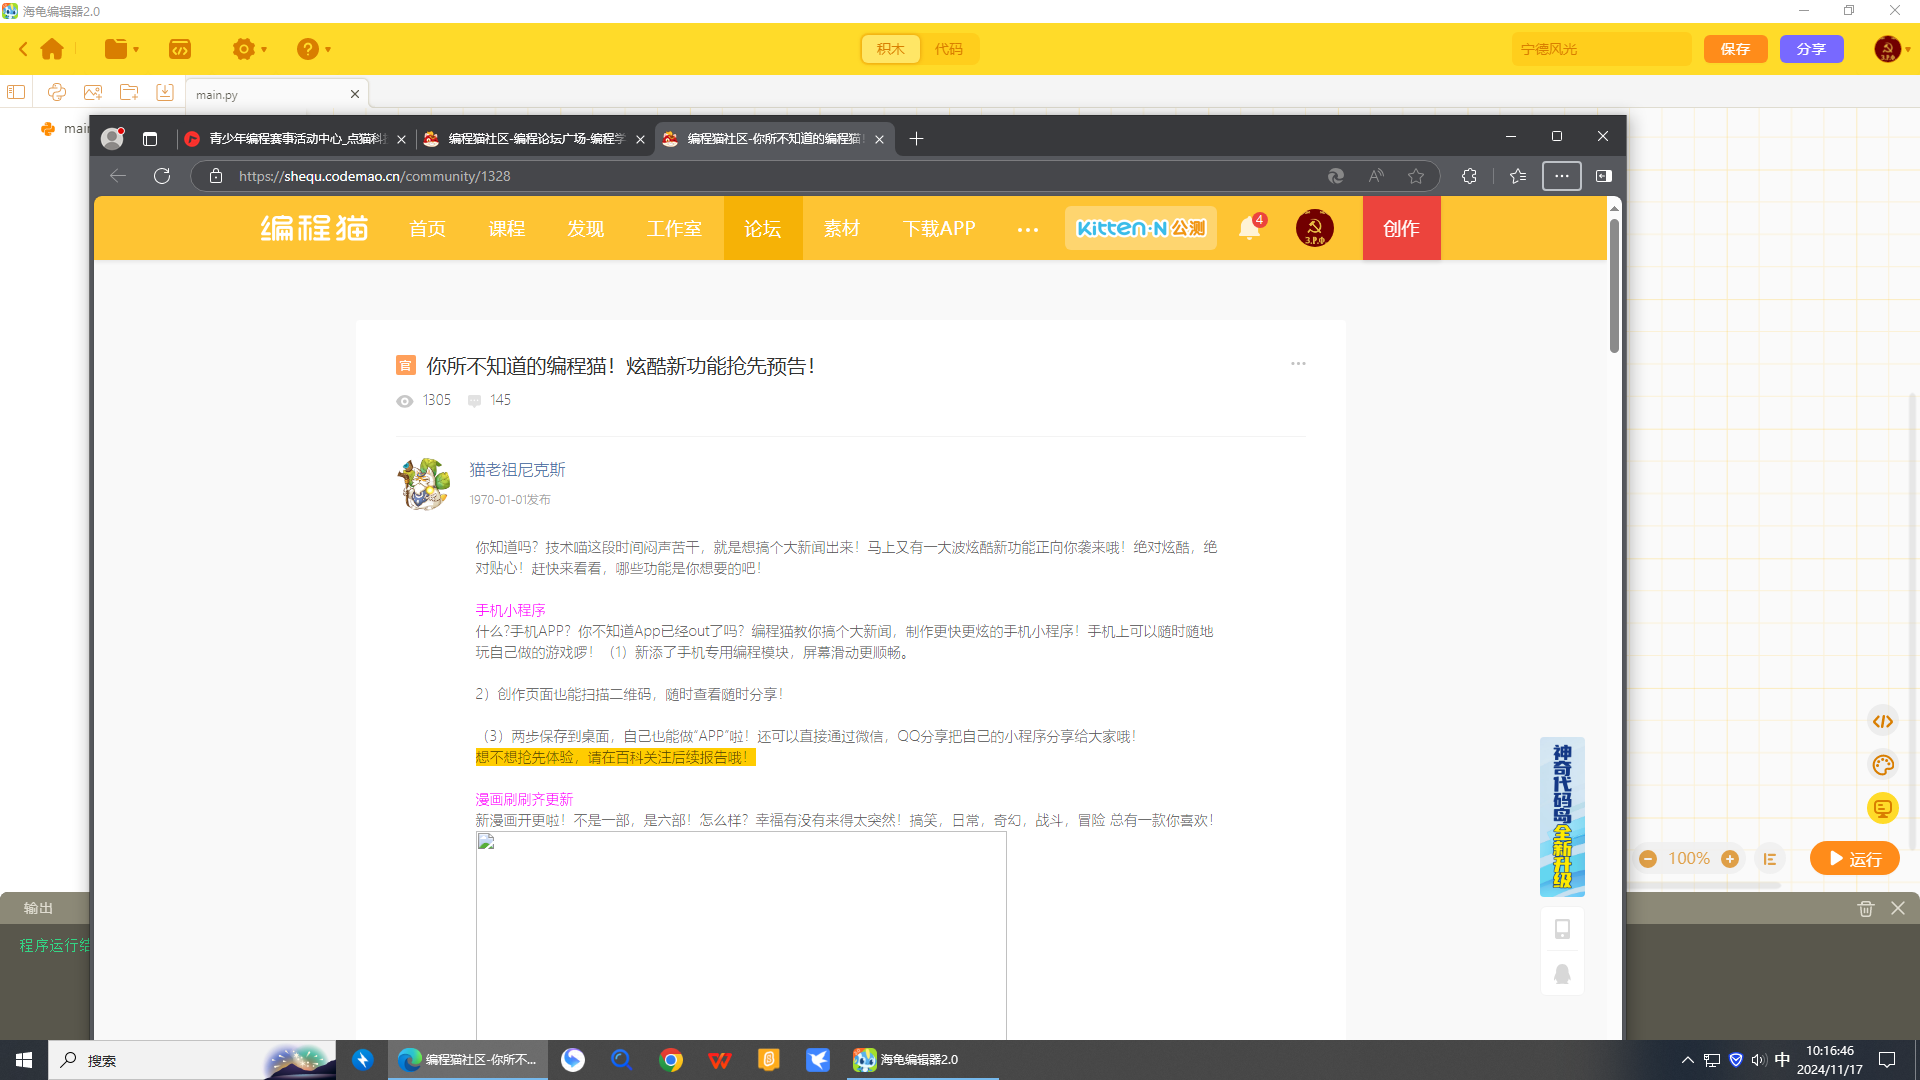Click the import file icon
This screenshot has height=1080, width=1920.
(165, 93)
